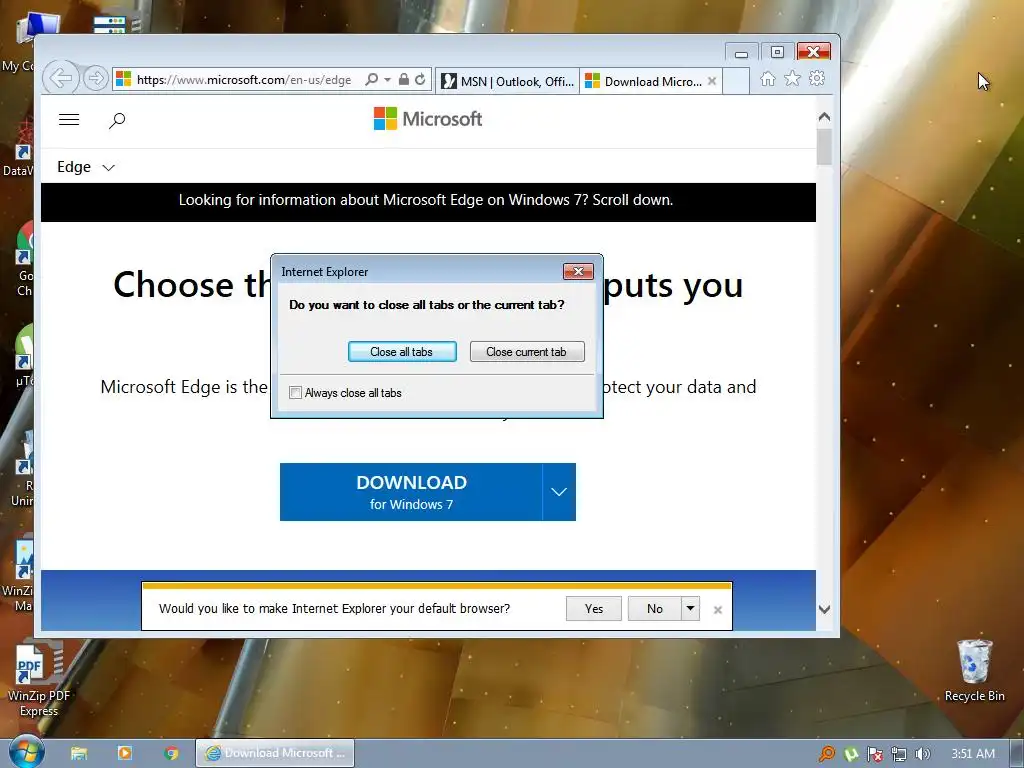
Task: Click the page search magnifier icon
Action: 117,120
